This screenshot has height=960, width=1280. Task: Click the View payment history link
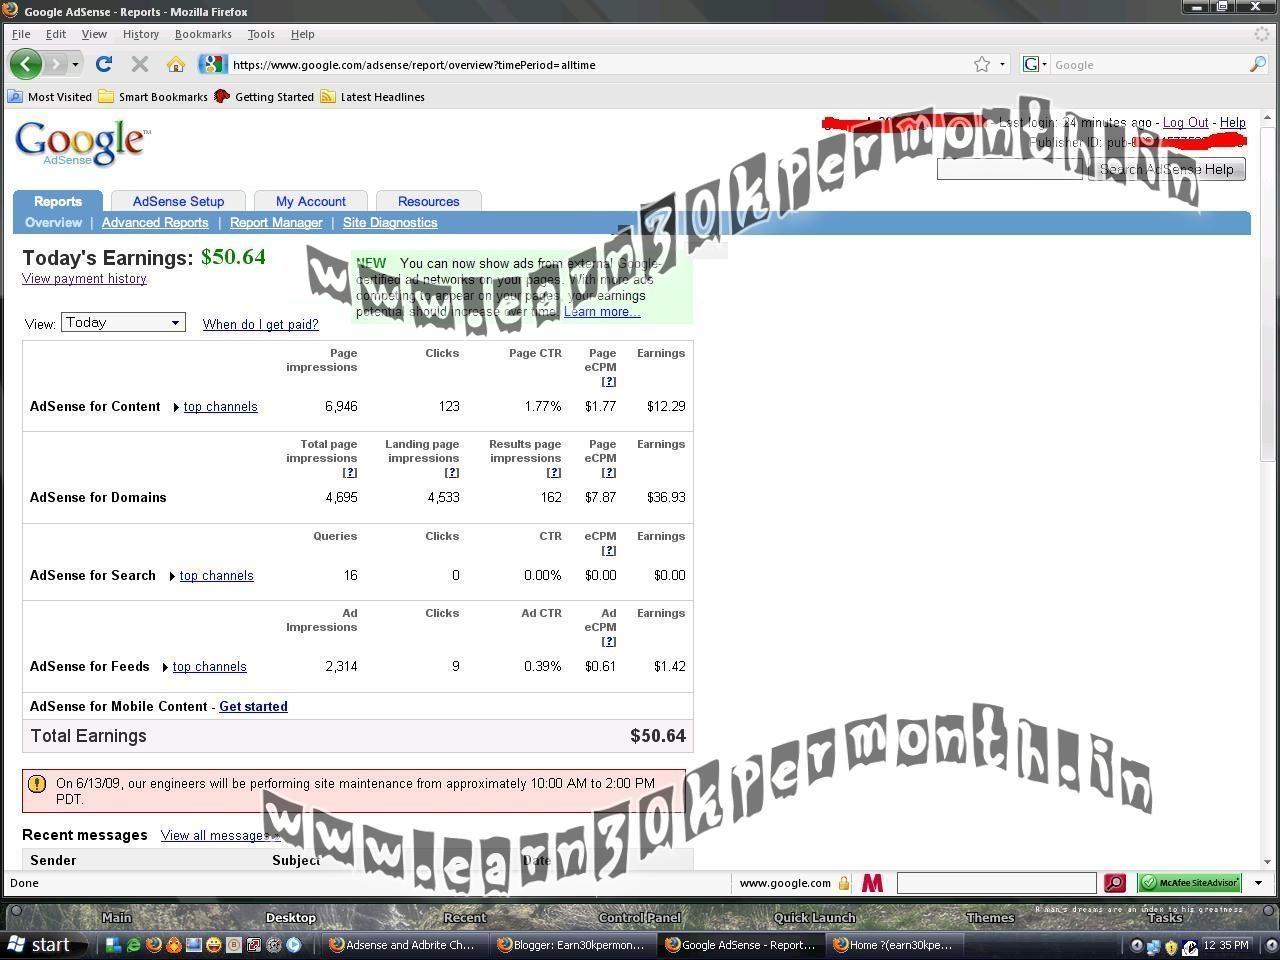coord(84,278)
